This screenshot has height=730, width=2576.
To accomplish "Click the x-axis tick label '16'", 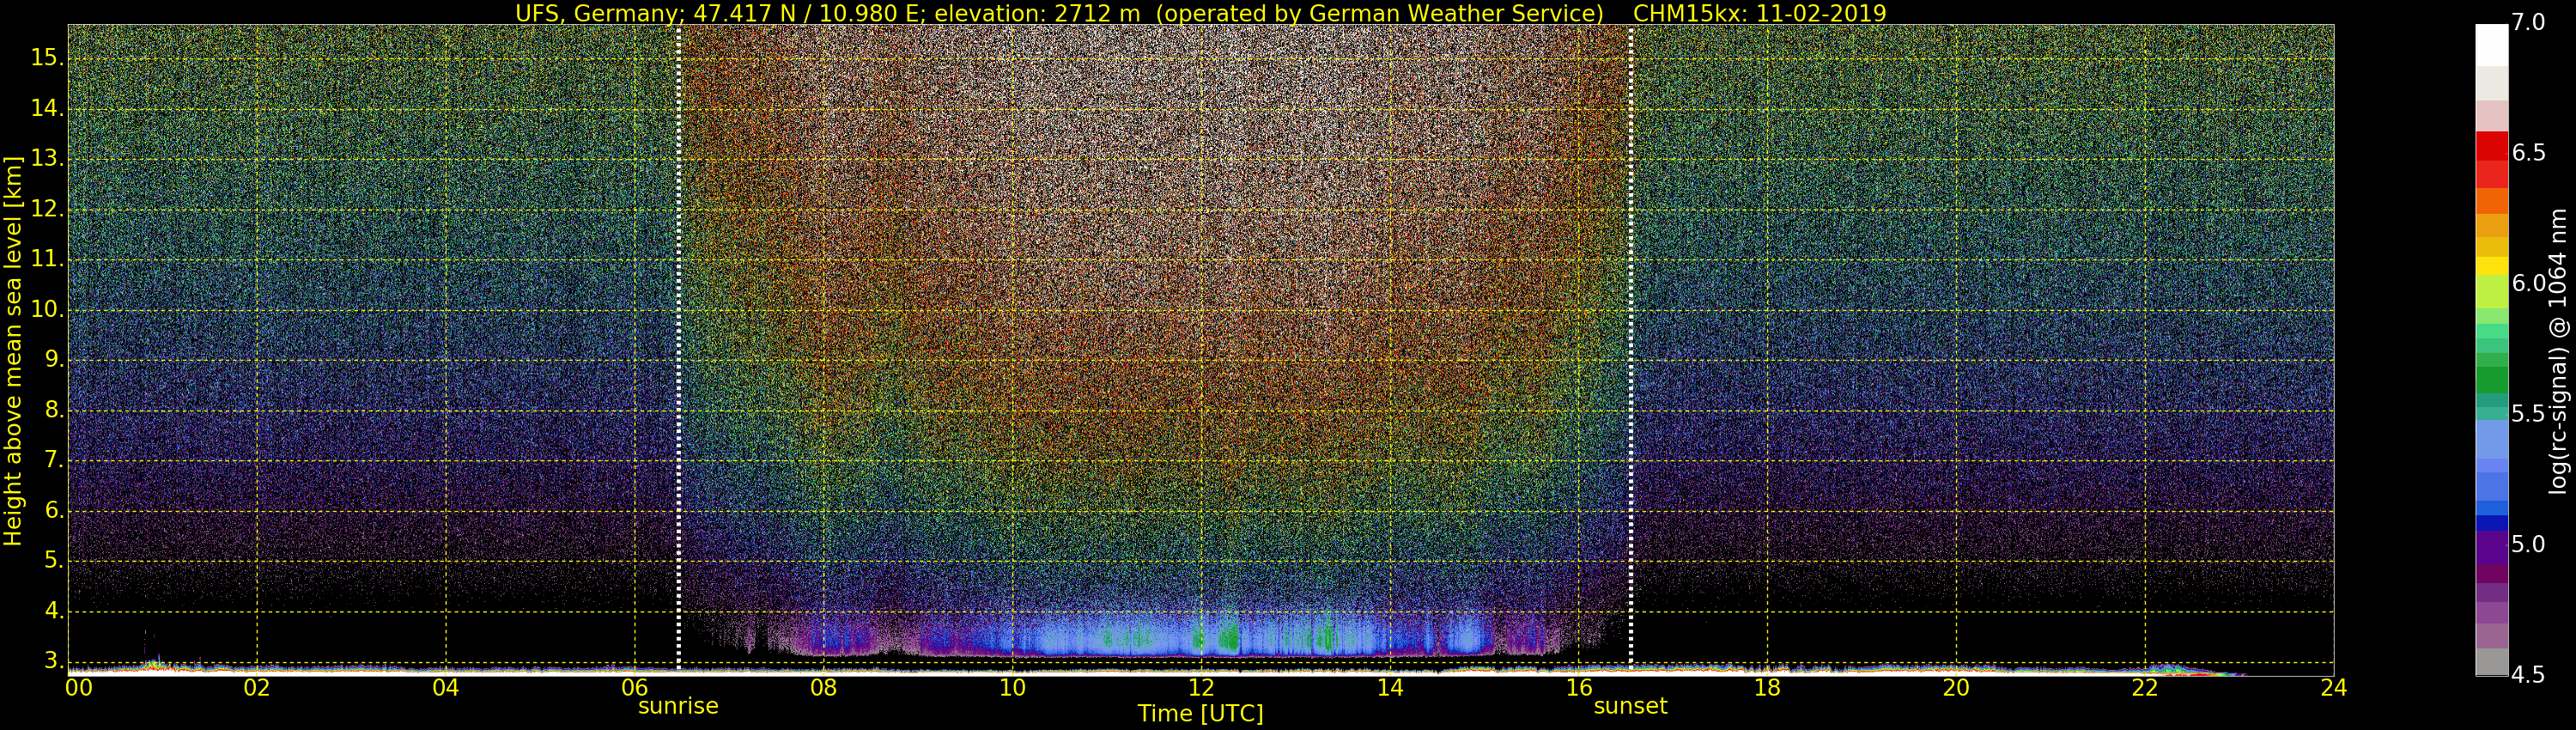I will [1579, 688].
